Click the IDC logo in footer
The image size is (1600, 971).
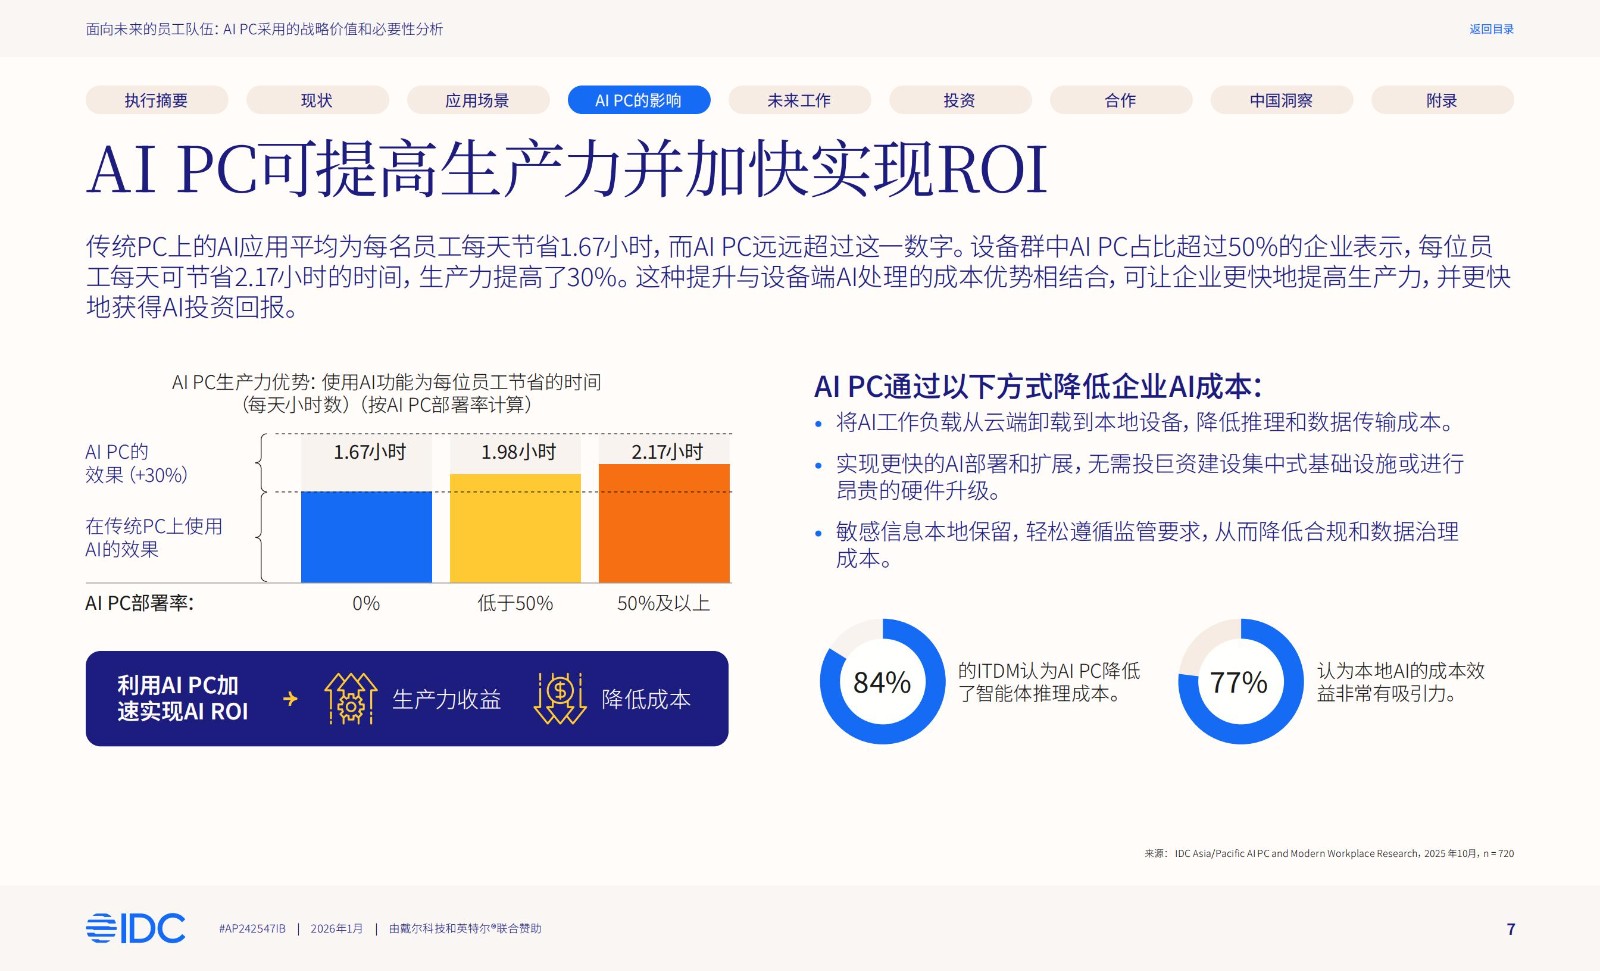pos(135,928)
